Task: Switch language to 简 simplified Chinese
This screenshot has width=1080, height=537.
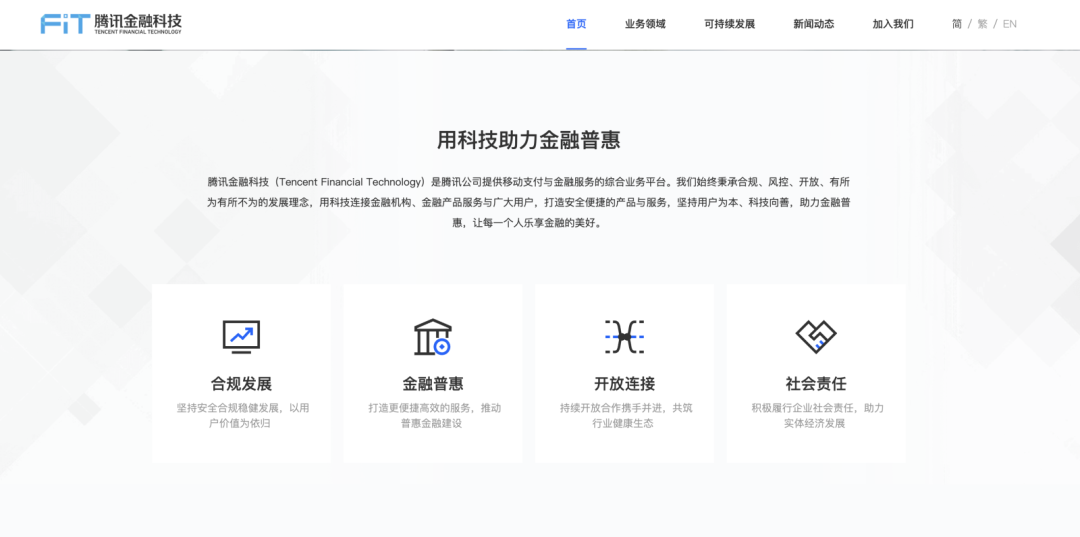Action: 957,24
